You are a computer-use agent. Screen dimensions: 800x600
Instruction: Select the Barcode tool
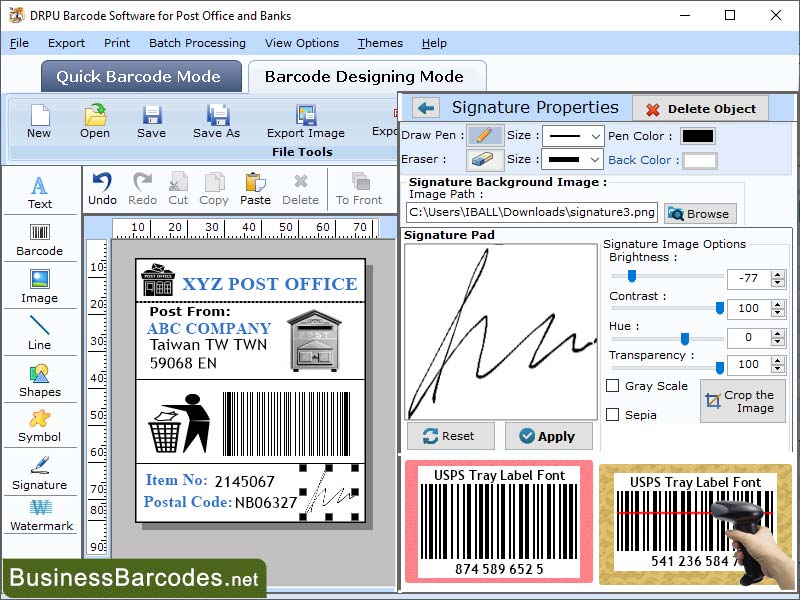point(40,240)
